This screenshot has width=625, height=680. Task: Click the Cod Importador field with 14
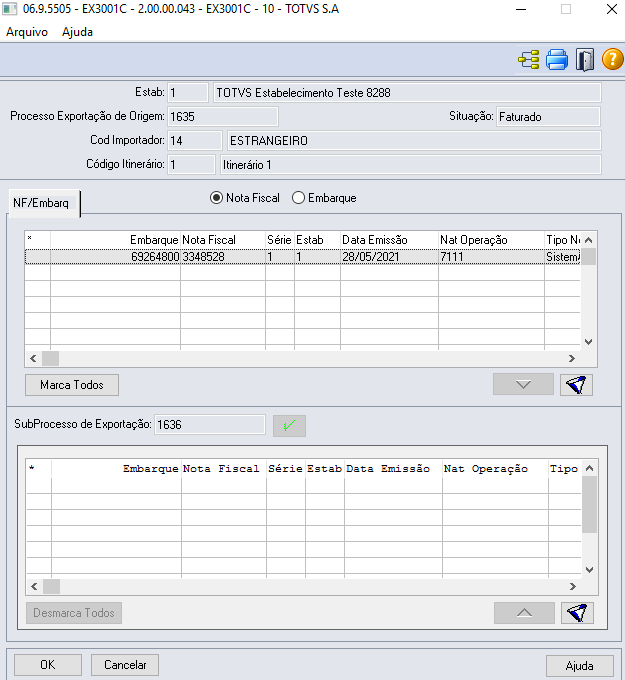195,141
